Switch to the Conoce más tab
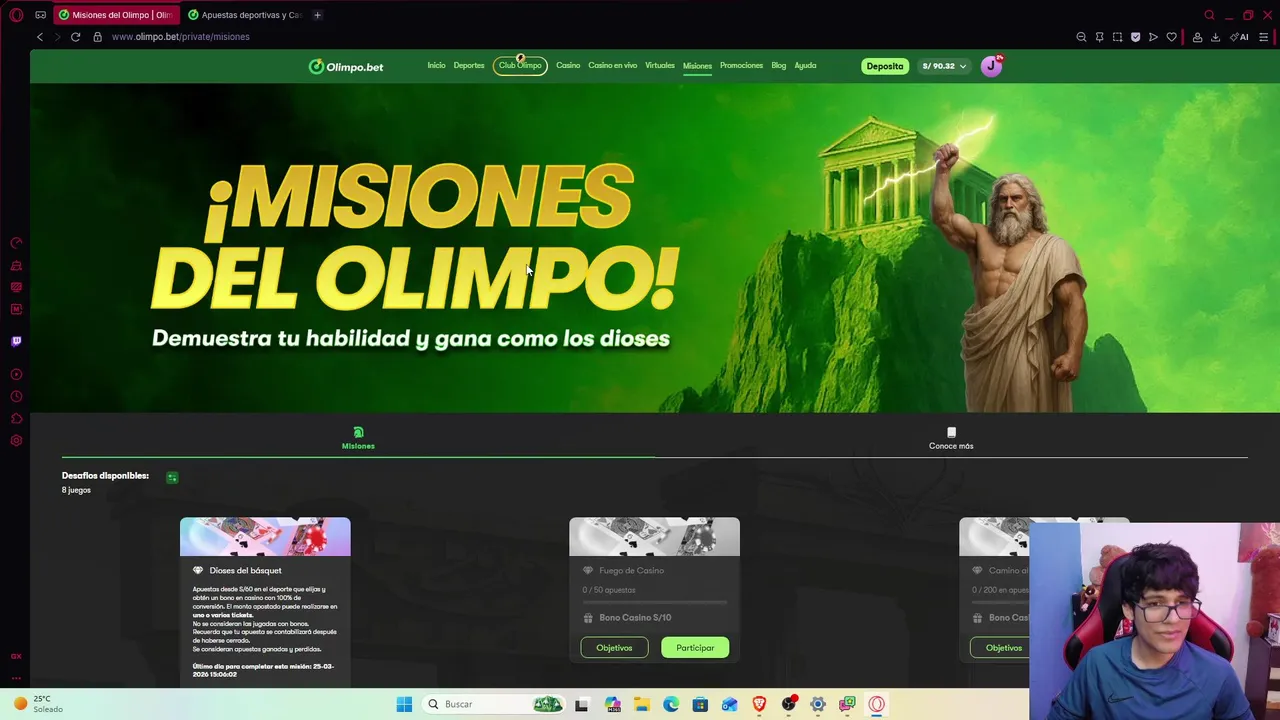 pyautogui.click(x=951, y=439)
